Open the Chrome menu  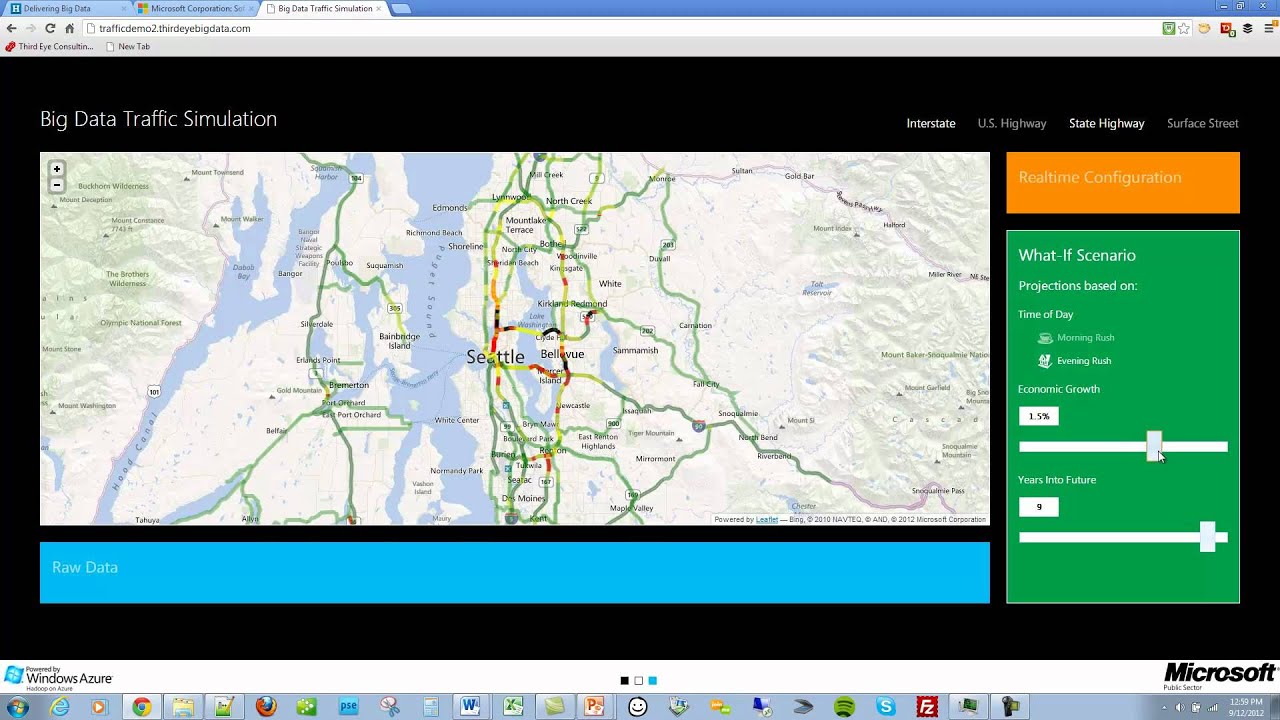click(x=1269, y=29)
